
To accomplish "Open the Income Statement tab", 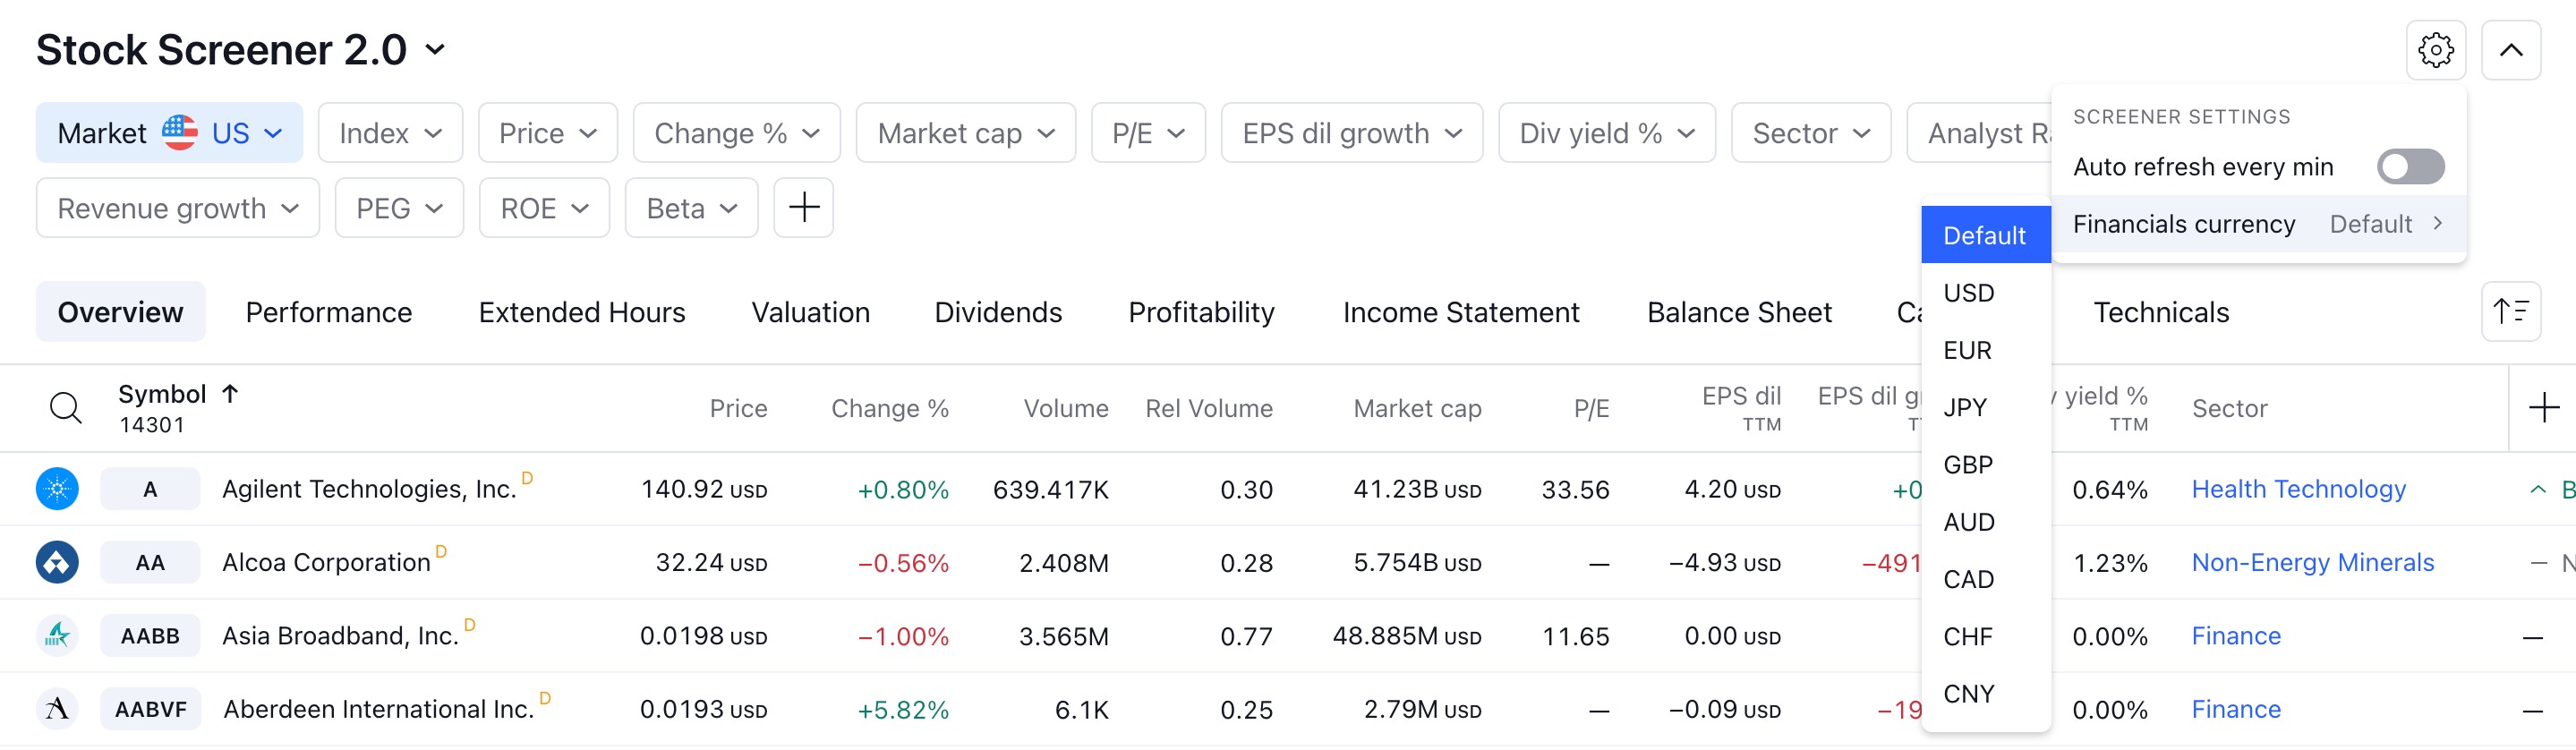I will [1460, 312].
